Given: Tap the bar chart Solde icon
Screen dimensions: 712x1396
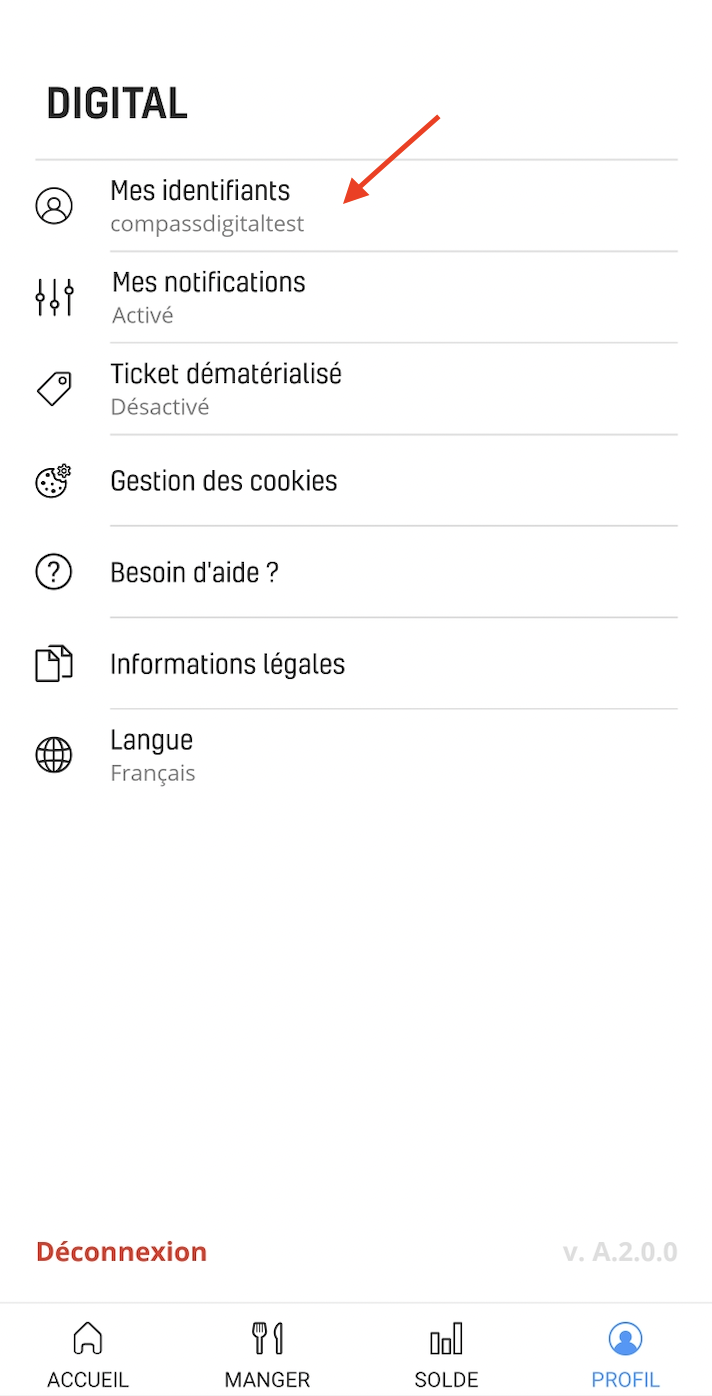Looking at the screenshot, I should tap(446, 1339).
